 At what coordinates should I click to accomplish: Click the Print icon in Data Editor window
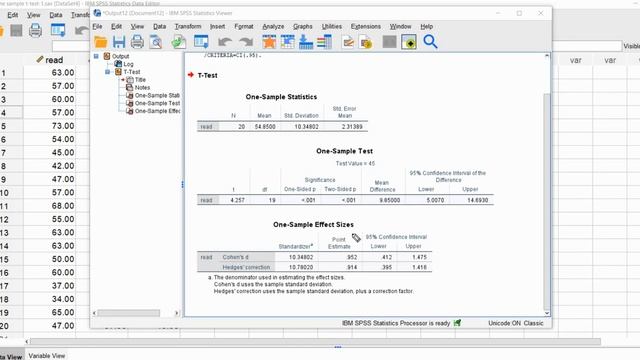(35, 30)
